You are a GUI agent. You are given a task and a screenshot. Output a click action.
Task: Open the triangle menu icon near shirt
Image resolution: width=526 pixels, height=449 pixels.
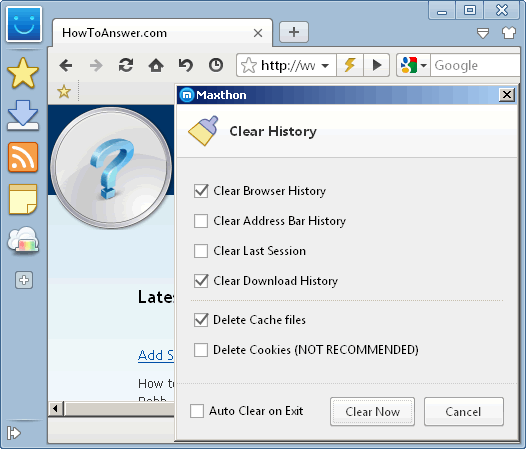pyautogui.click(x=483, y=33)
